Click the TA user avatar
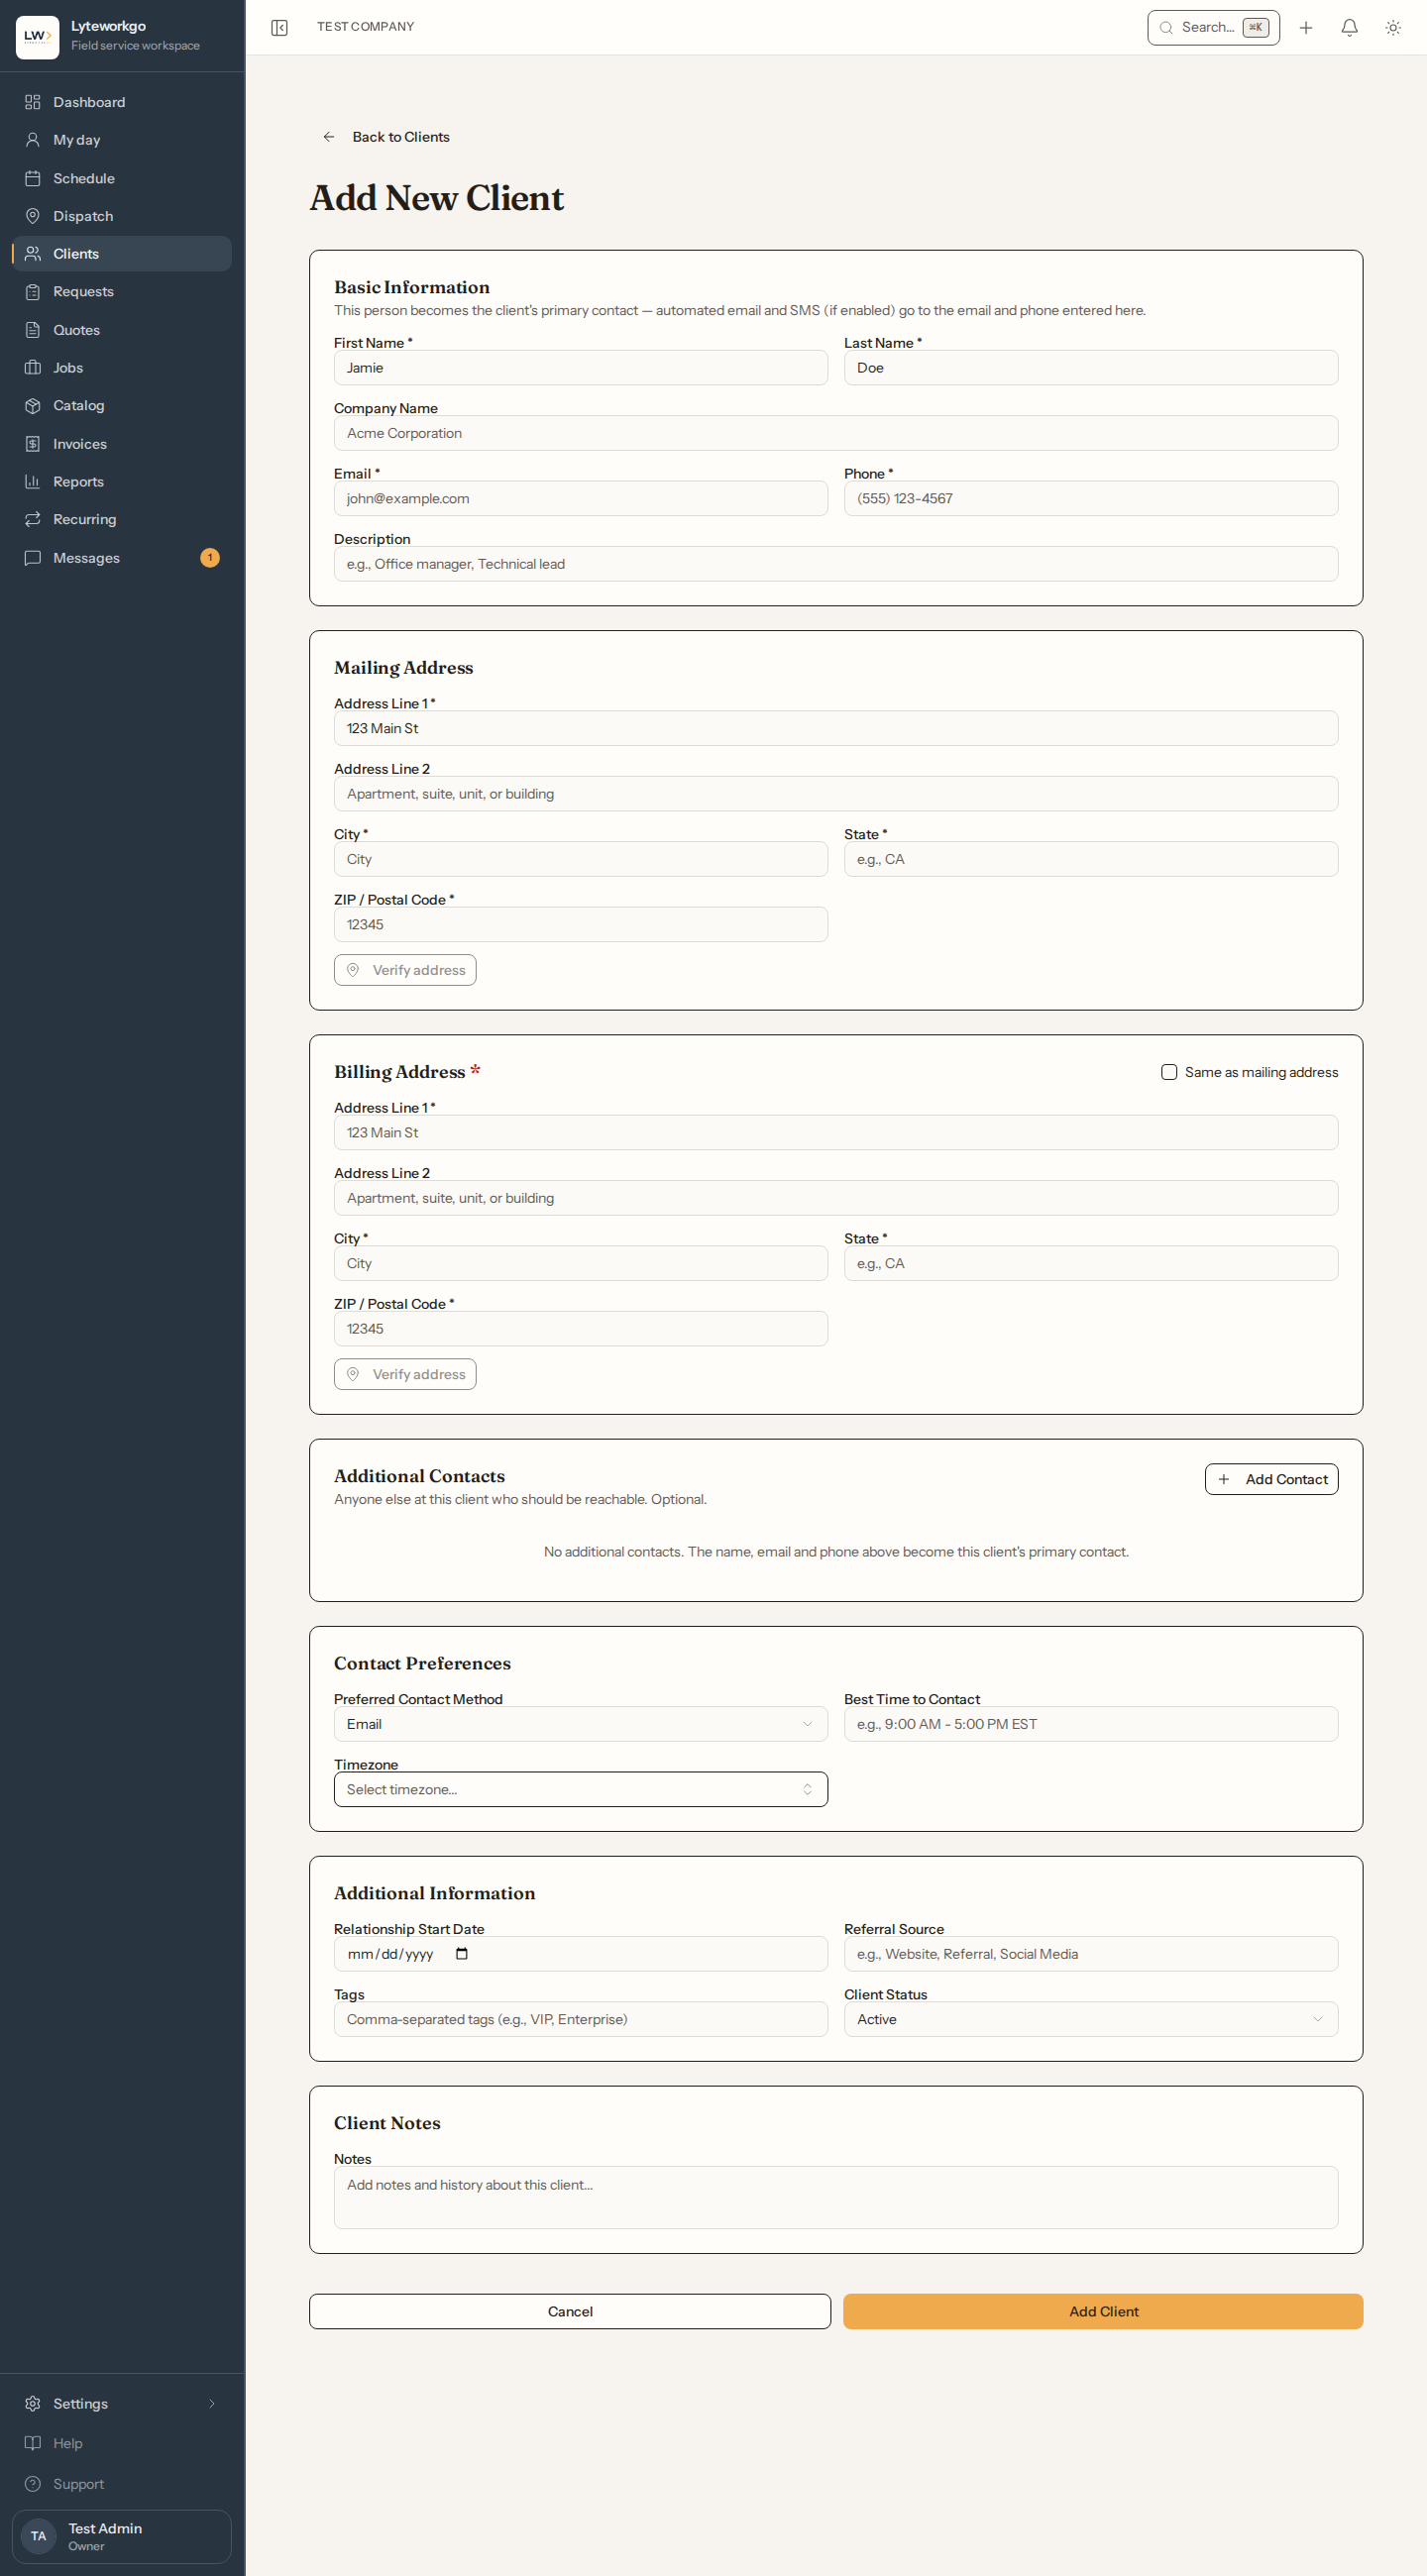1427x2576 pixels. pyautogui.click(x=38, y=2535)
